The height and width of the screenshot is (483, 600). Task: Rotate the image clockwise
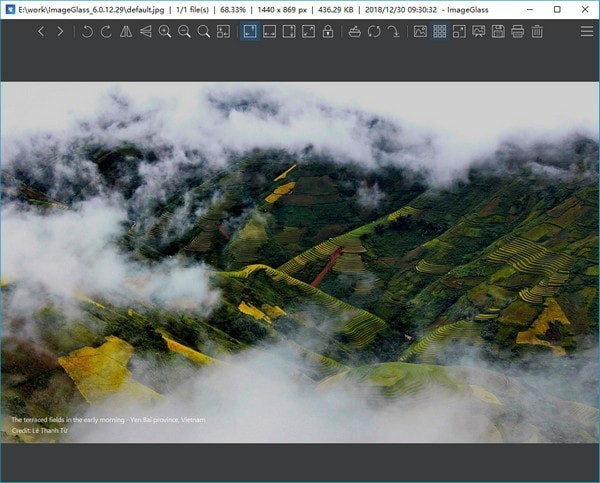pyautogui.click(x=106, y=32)
